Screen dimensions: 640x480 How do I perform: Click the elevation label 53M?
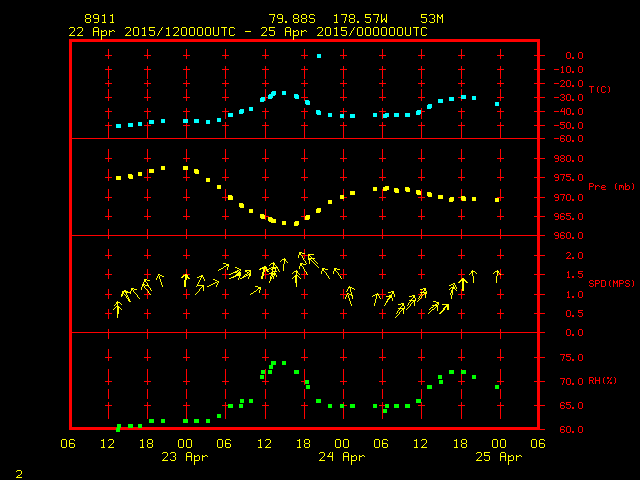tap(432, 19)
